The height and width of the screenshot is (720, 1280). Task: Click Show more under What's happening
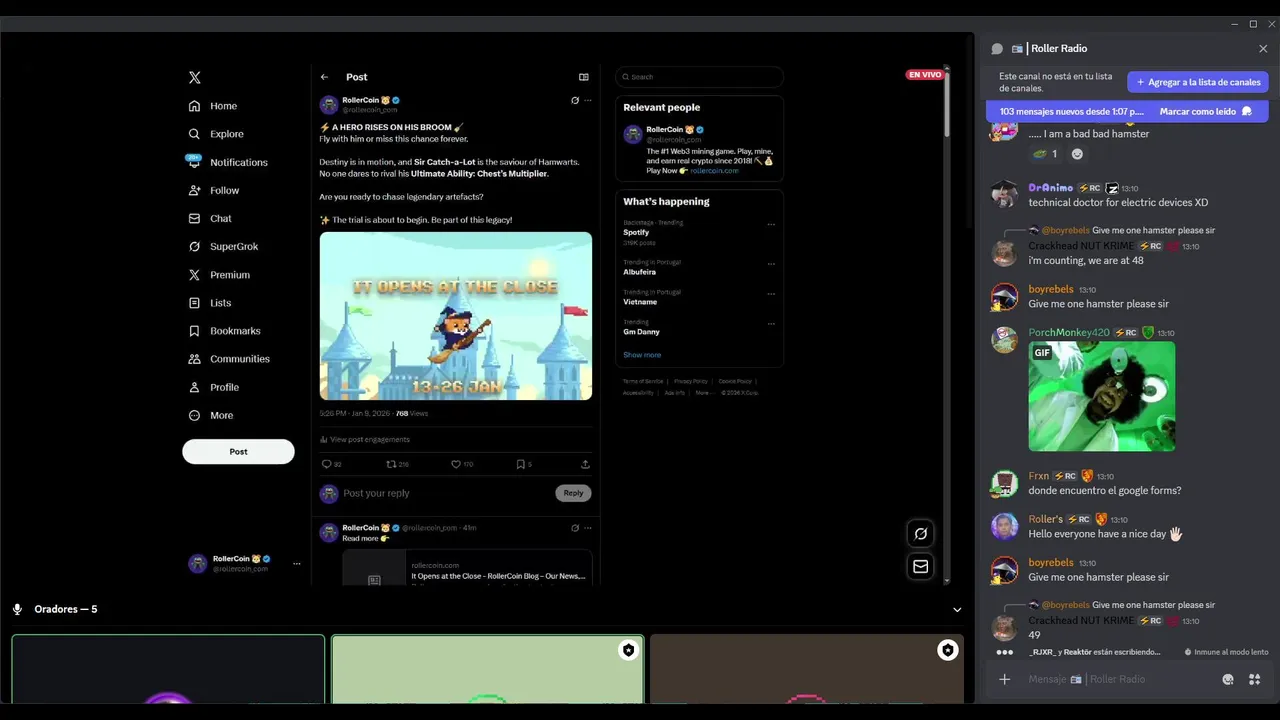642,355
